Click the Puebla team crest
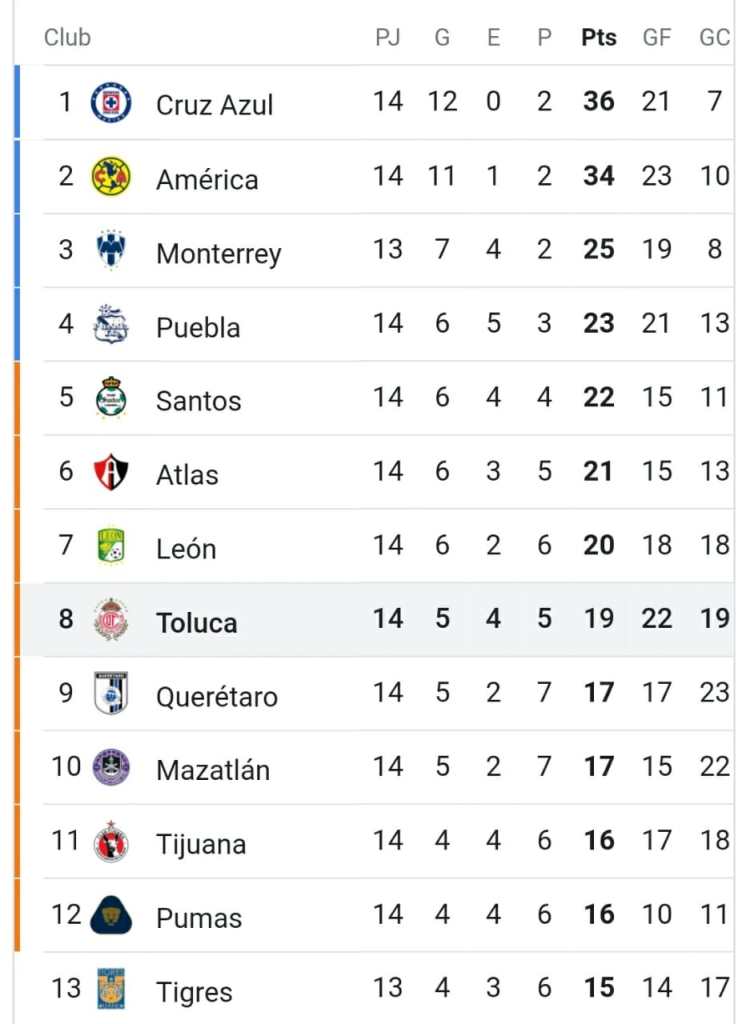 [x=110, y=324]
